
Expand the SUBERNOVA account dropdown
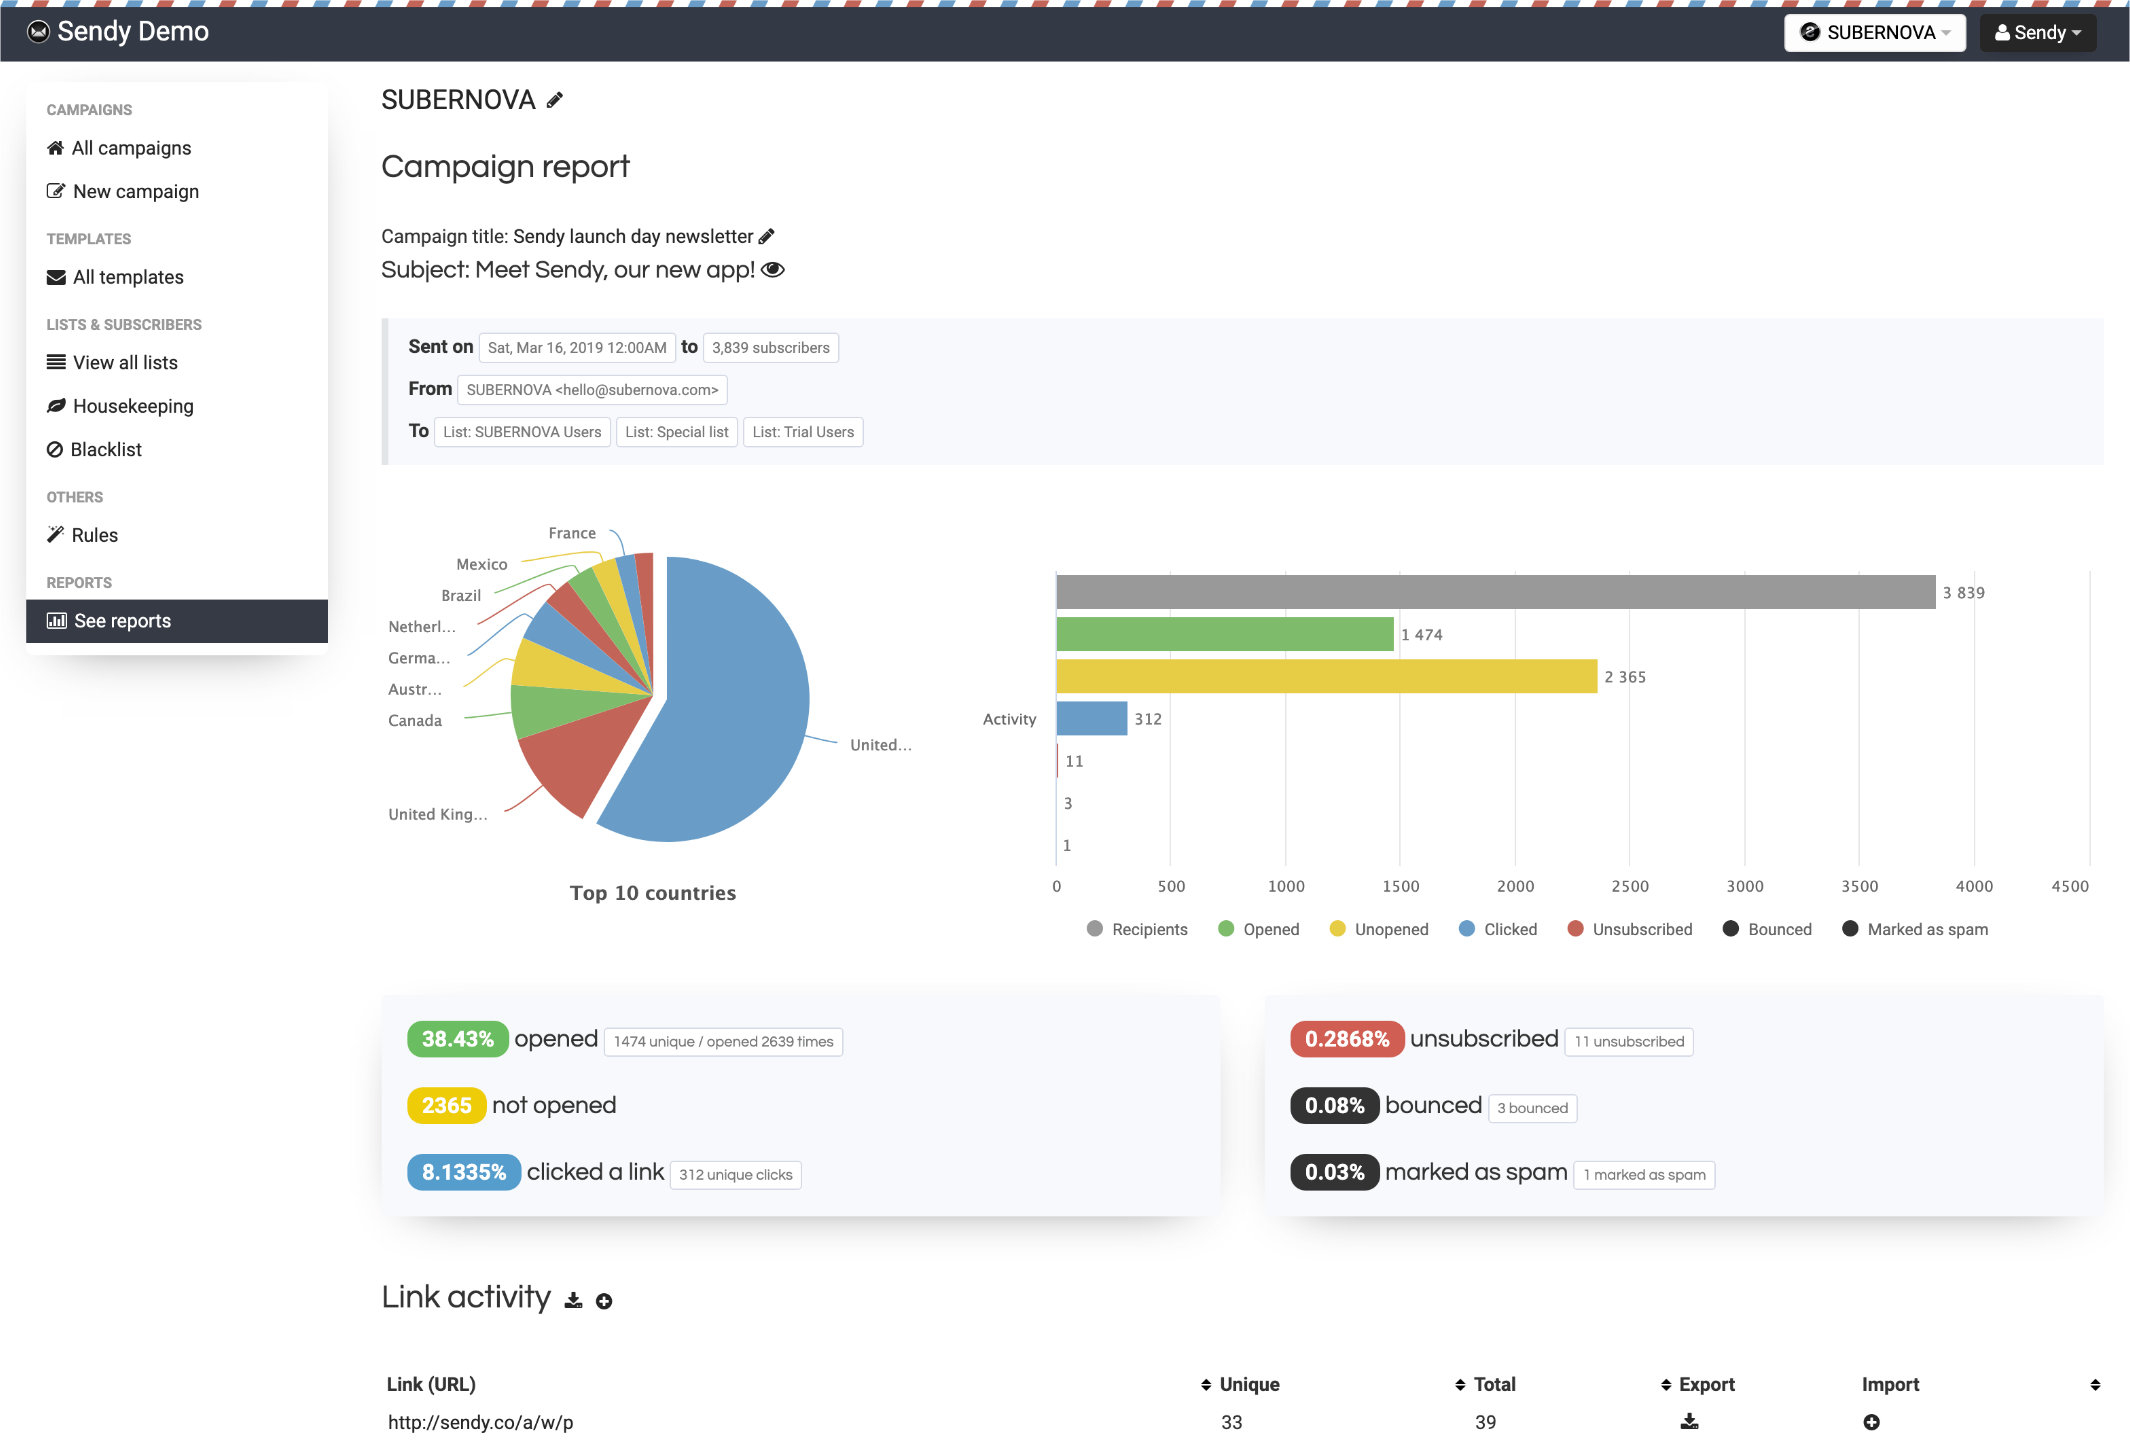(x=1875, y=31)
